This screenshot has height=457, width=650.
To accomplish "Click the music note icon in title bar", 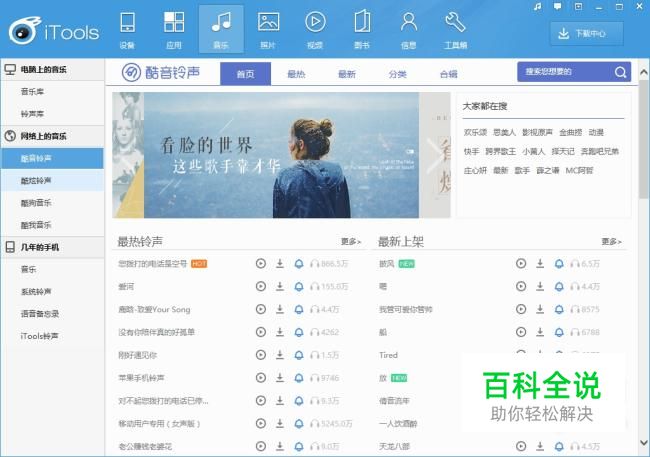I will [538, 7].
